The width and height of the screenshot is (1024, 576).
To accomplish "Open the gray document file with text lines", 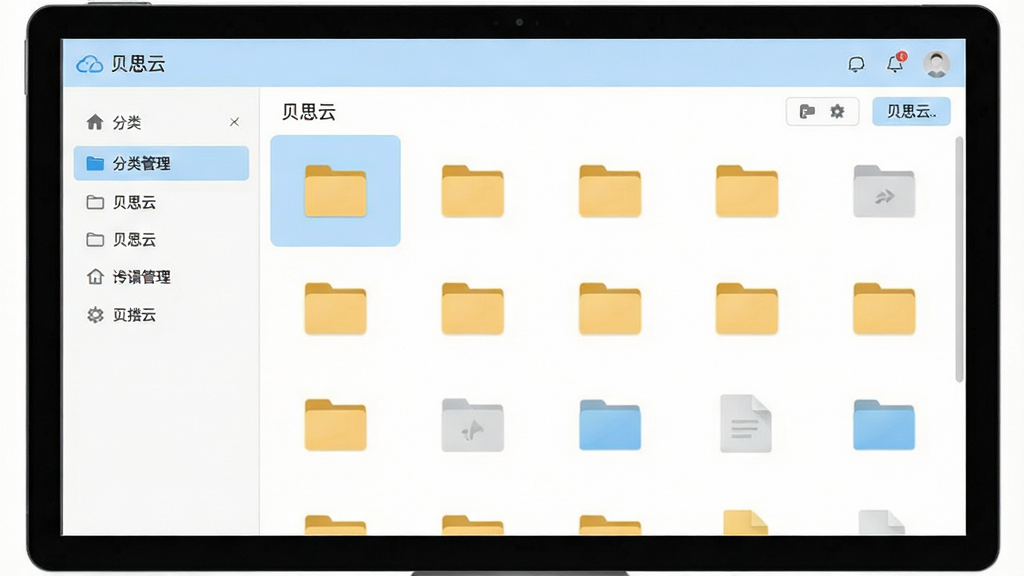I will 746,423.
